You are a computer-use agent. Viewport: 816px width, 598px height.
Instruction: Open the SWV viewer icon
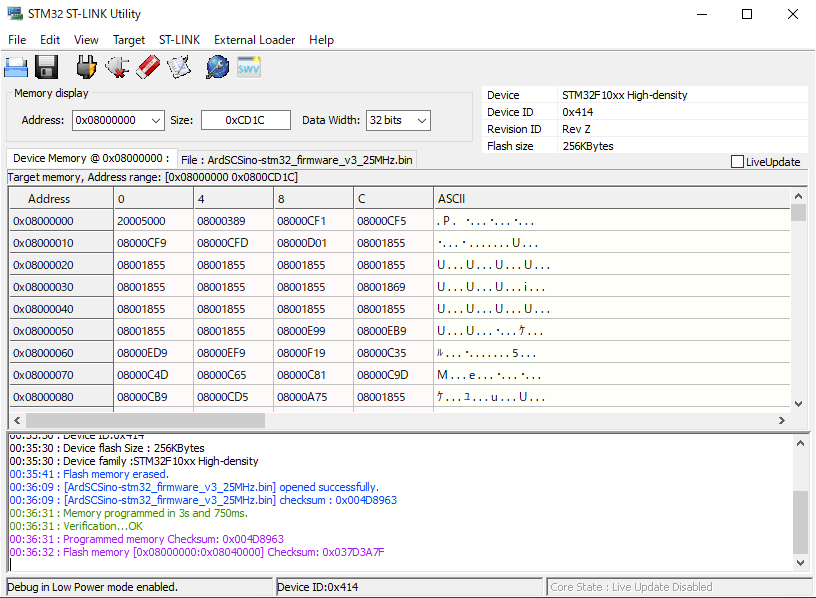(248, 68)
